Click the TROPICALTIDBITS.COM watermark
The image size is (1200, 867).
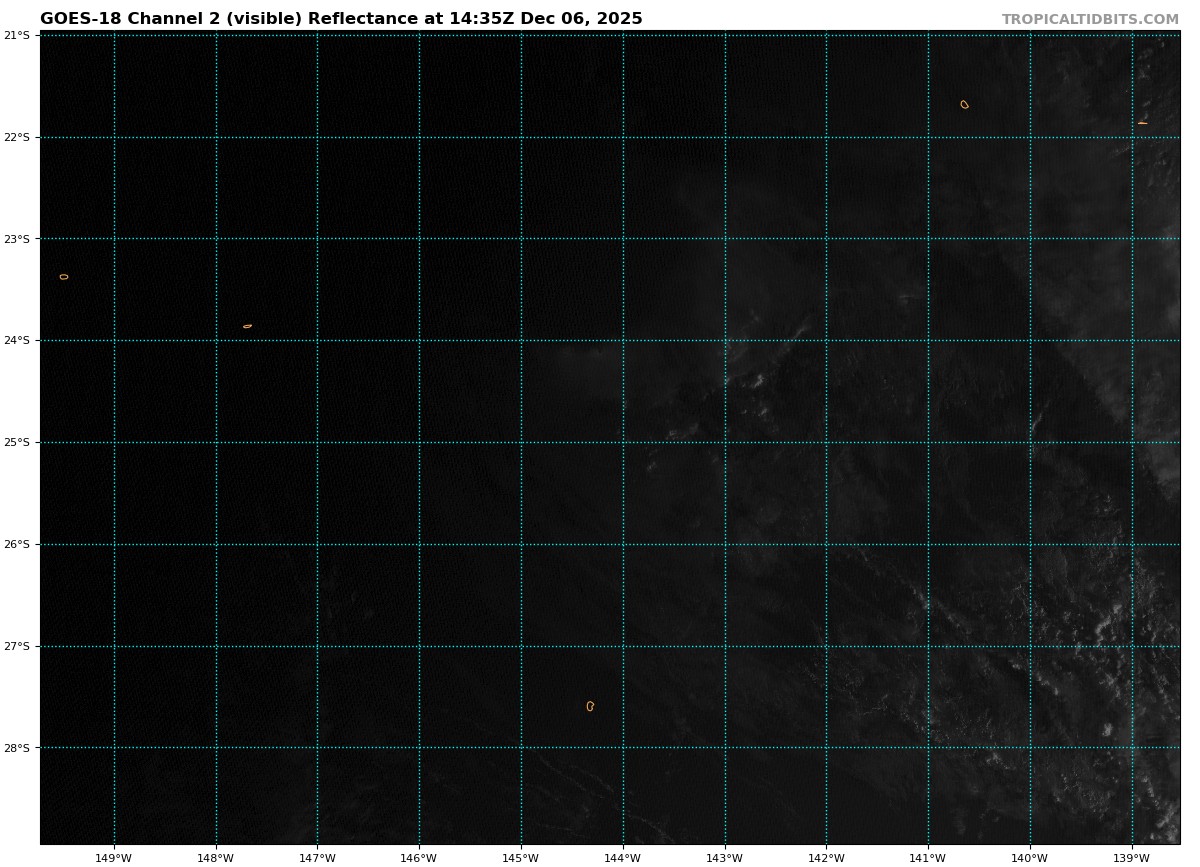click(x=1090, y=20)
